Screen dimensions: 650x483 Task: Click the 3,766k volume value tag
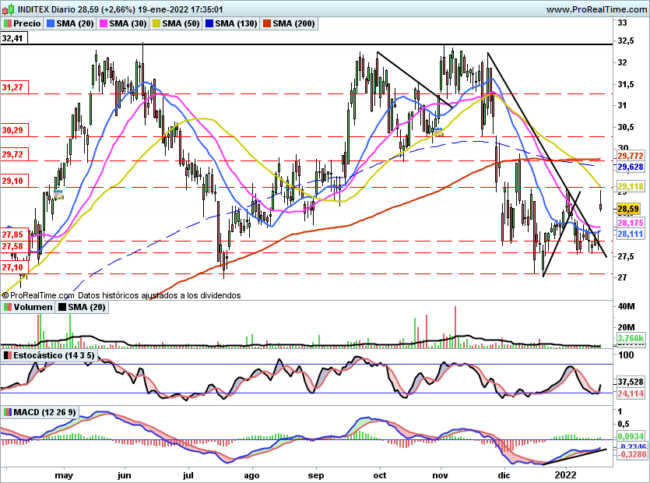(x=630, y=339)
